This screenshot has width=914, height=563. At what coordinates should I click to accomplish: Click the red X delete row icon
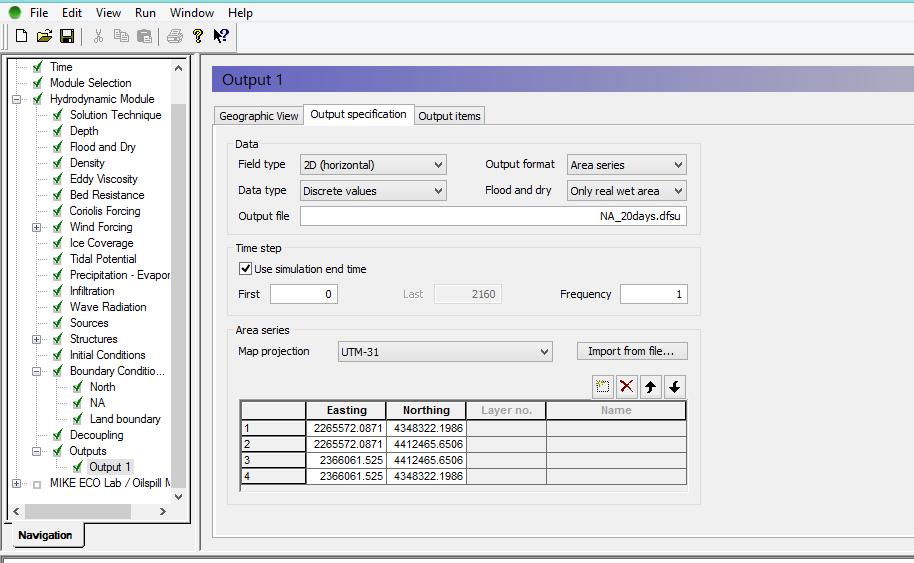coord(627,386)
